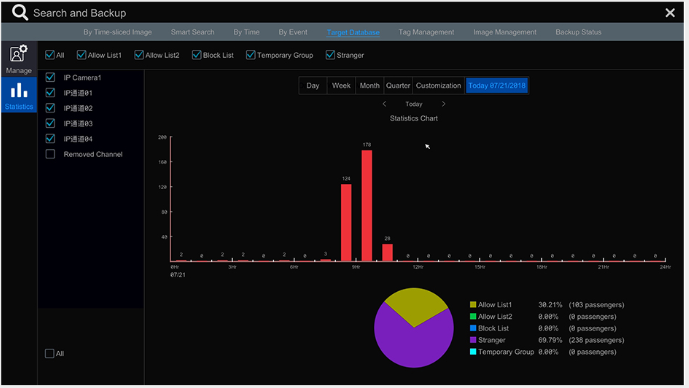Choose the Customization range button
689x388 pixels.
(439, 86)
